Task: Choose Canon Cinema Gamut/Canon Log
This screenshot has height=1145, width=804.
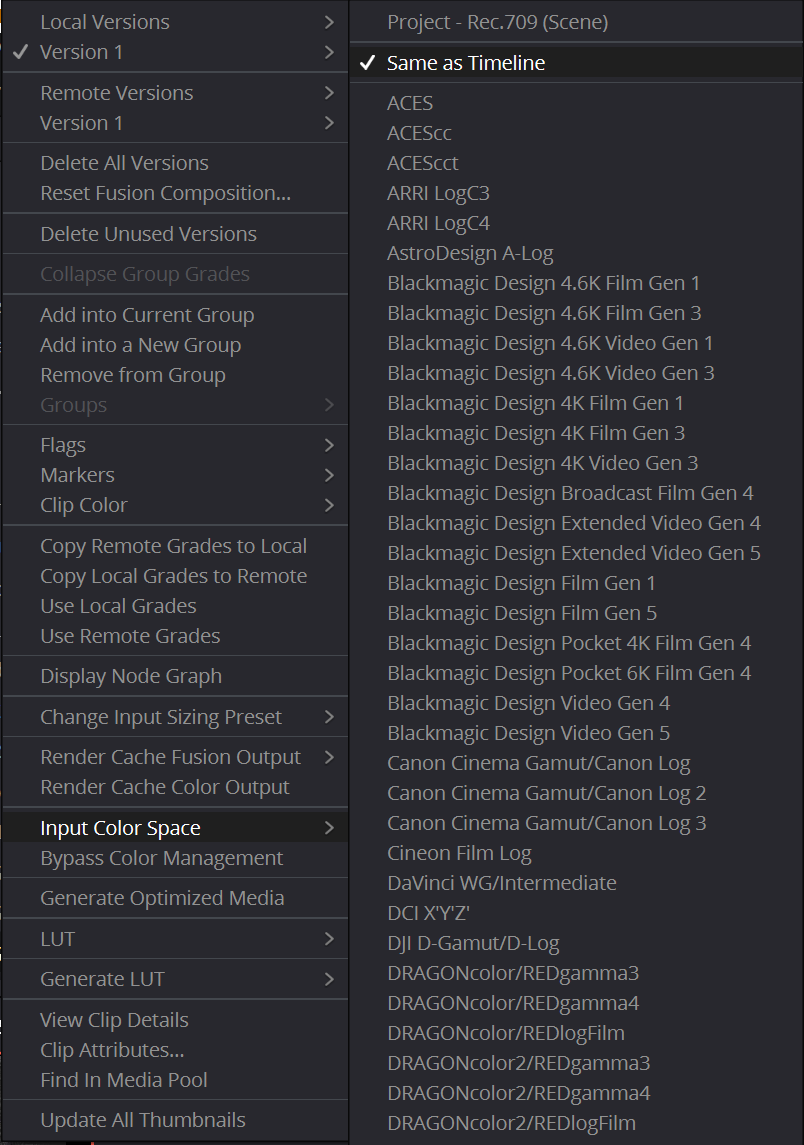Action: click(577, 762)
